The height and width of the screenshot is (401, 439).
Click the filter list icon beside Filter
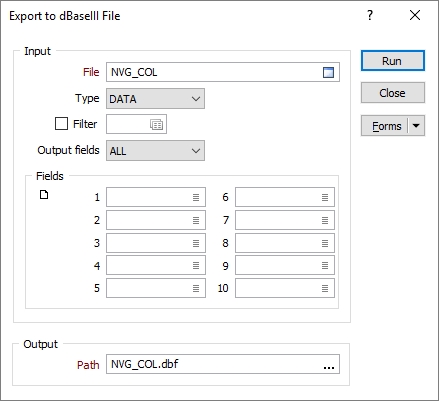[x=156, y=125]
